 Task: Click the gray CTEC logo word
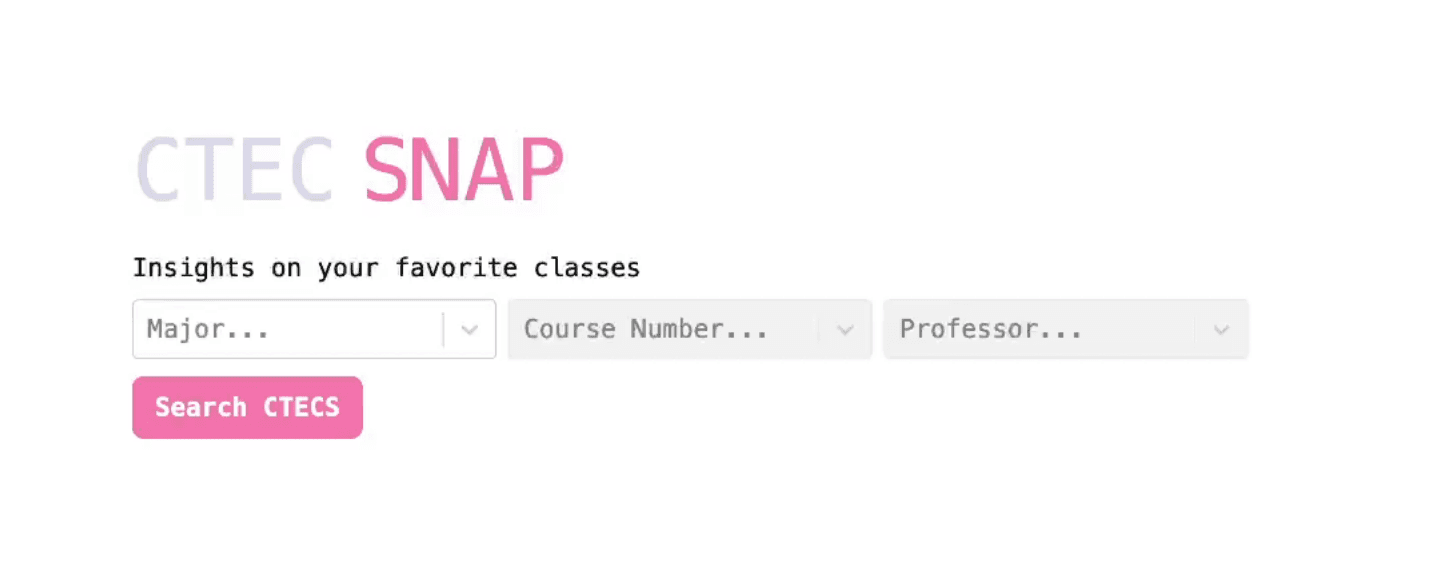[234, 170]
